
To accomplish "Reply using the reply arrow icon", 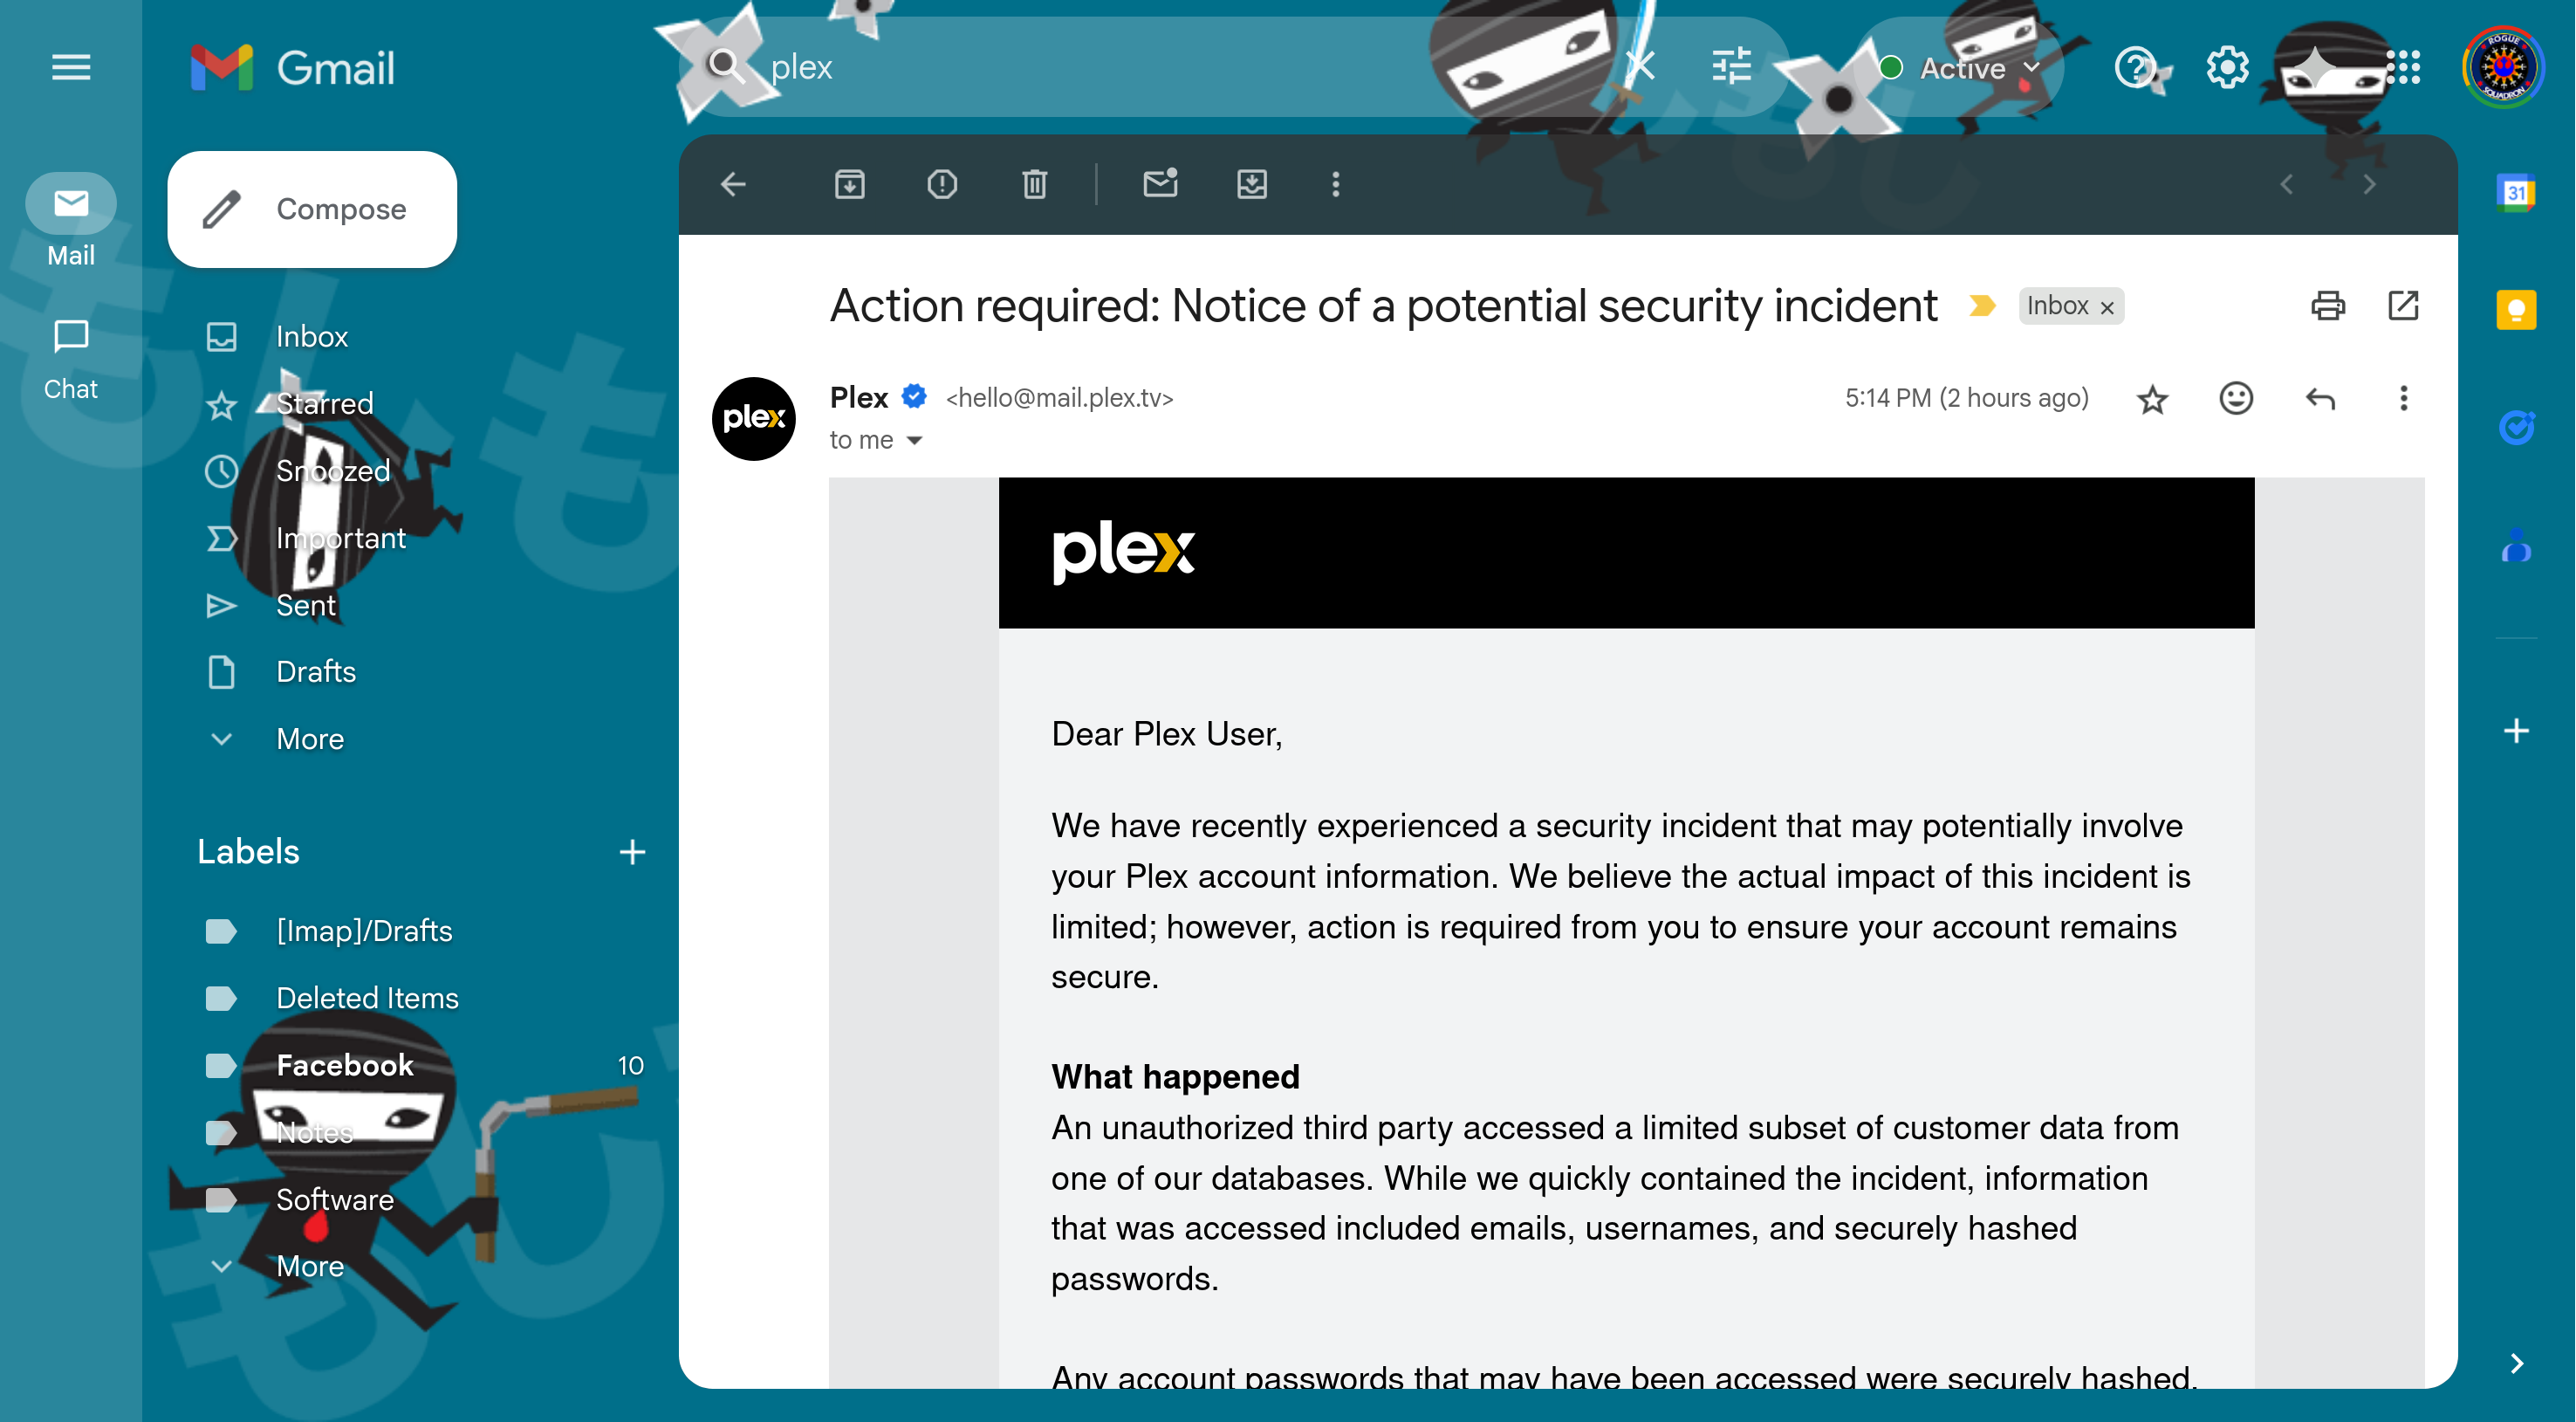I will point(2319,399).
